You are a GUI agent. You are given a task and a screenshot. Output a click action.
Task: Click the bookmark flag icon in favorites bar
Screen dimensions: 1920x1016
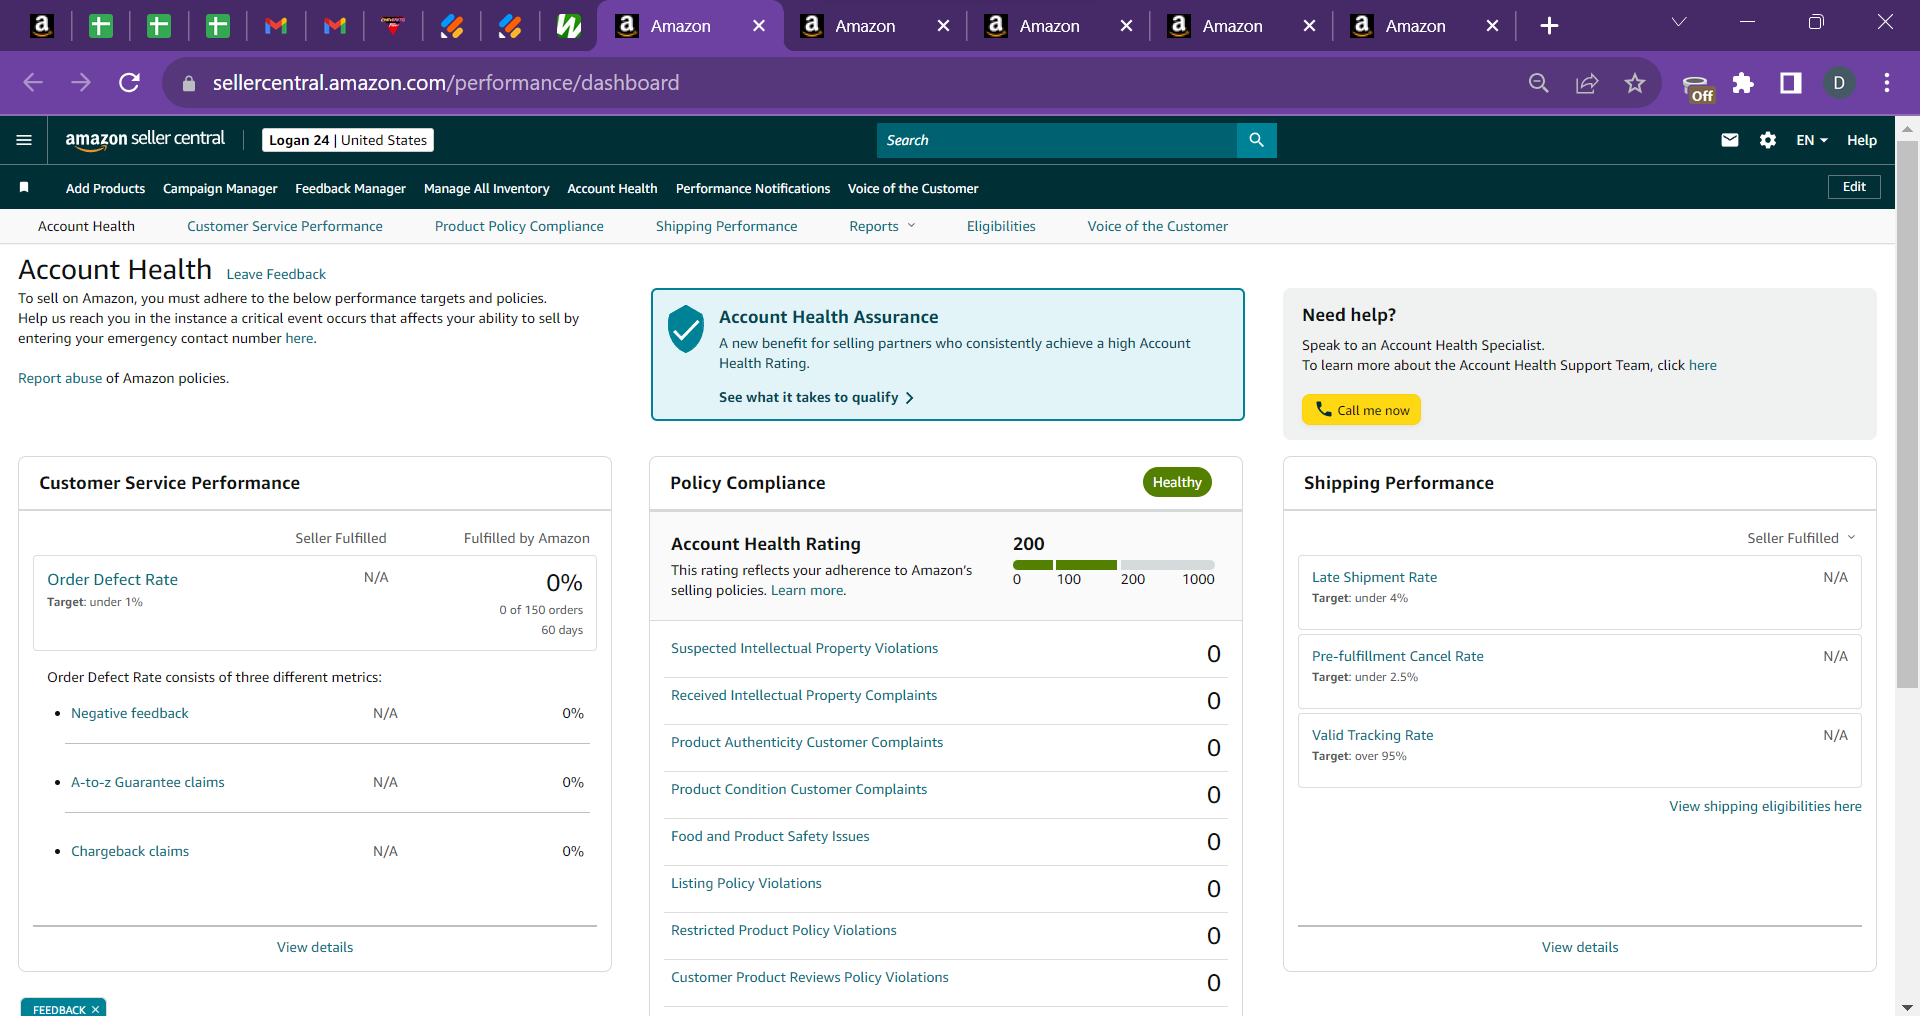click(x=24, y=187)
